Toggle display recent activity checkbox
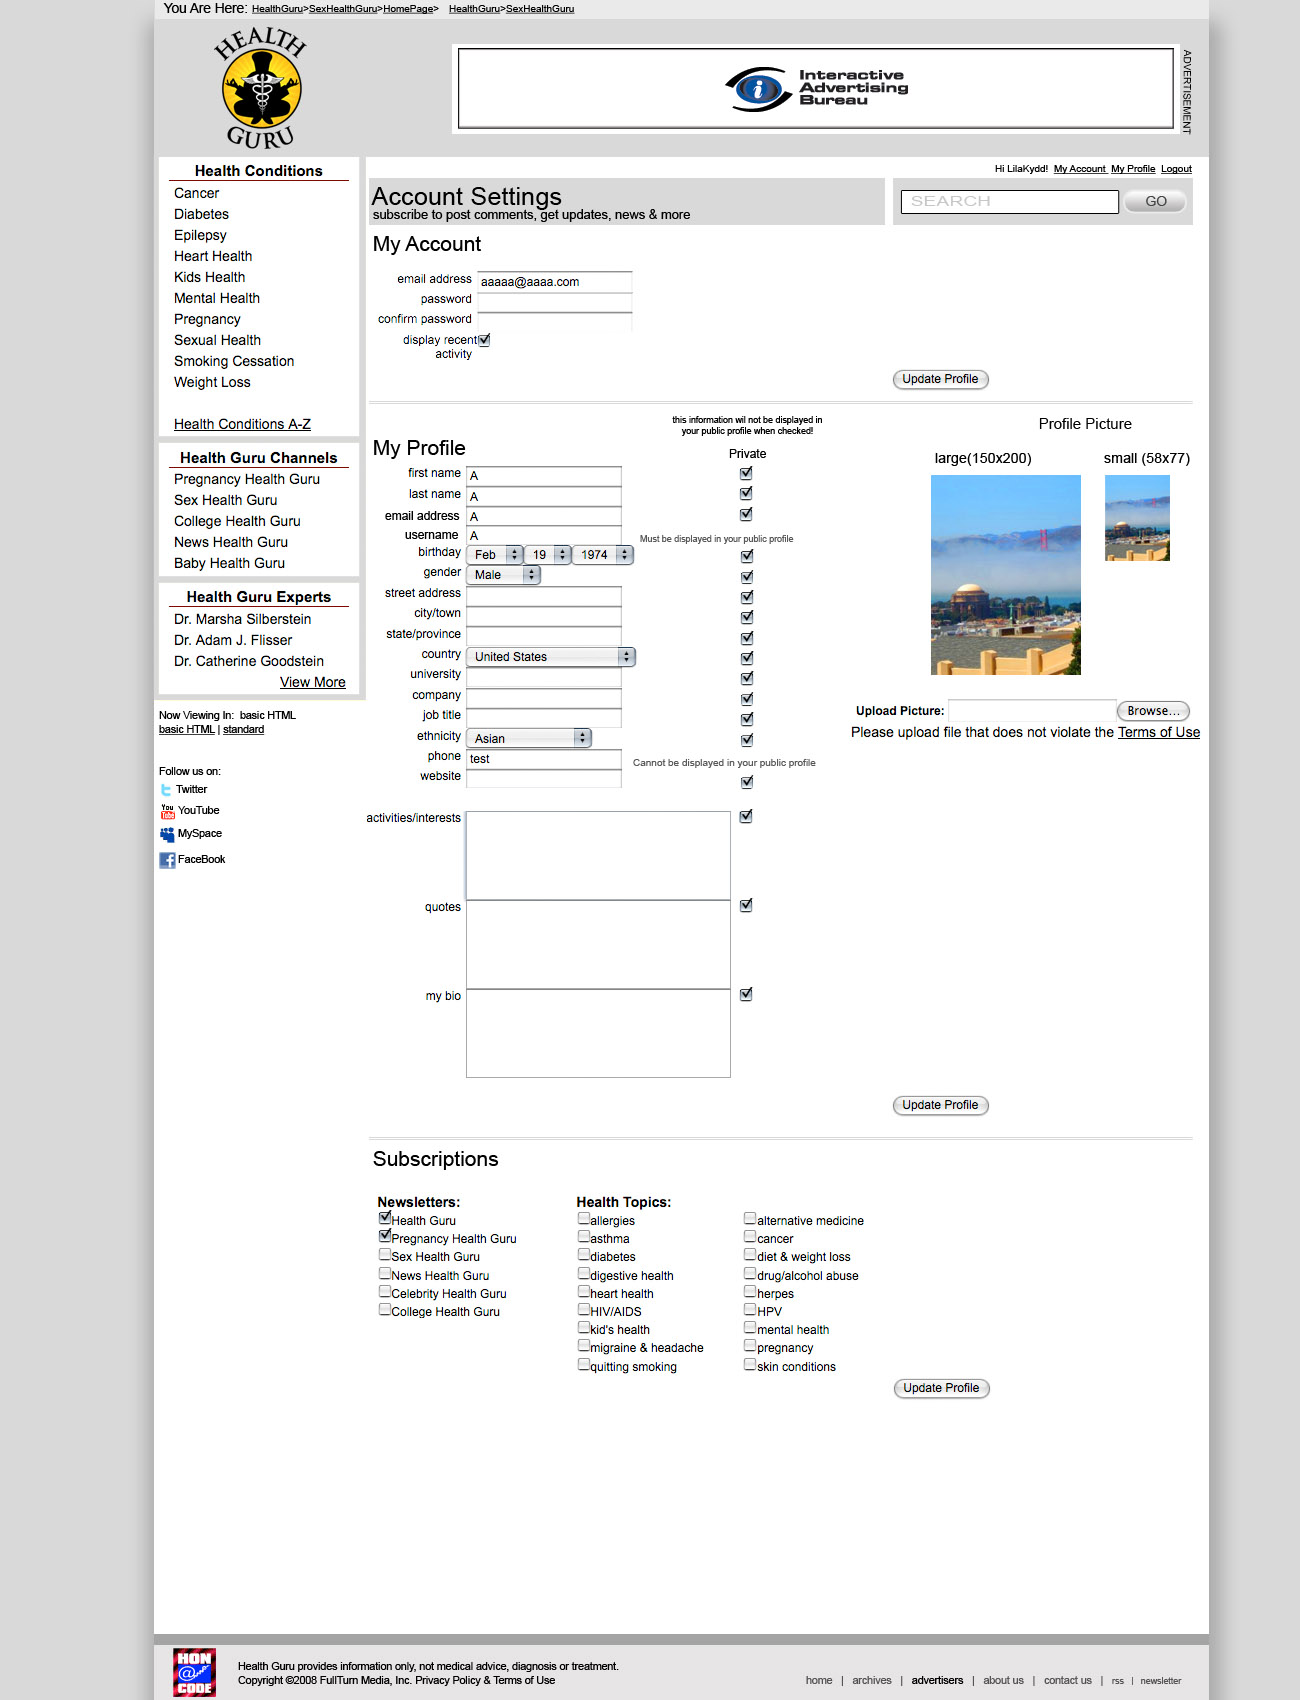The height and width of the screenshot is (1700, 1300). tap(484, 340)
